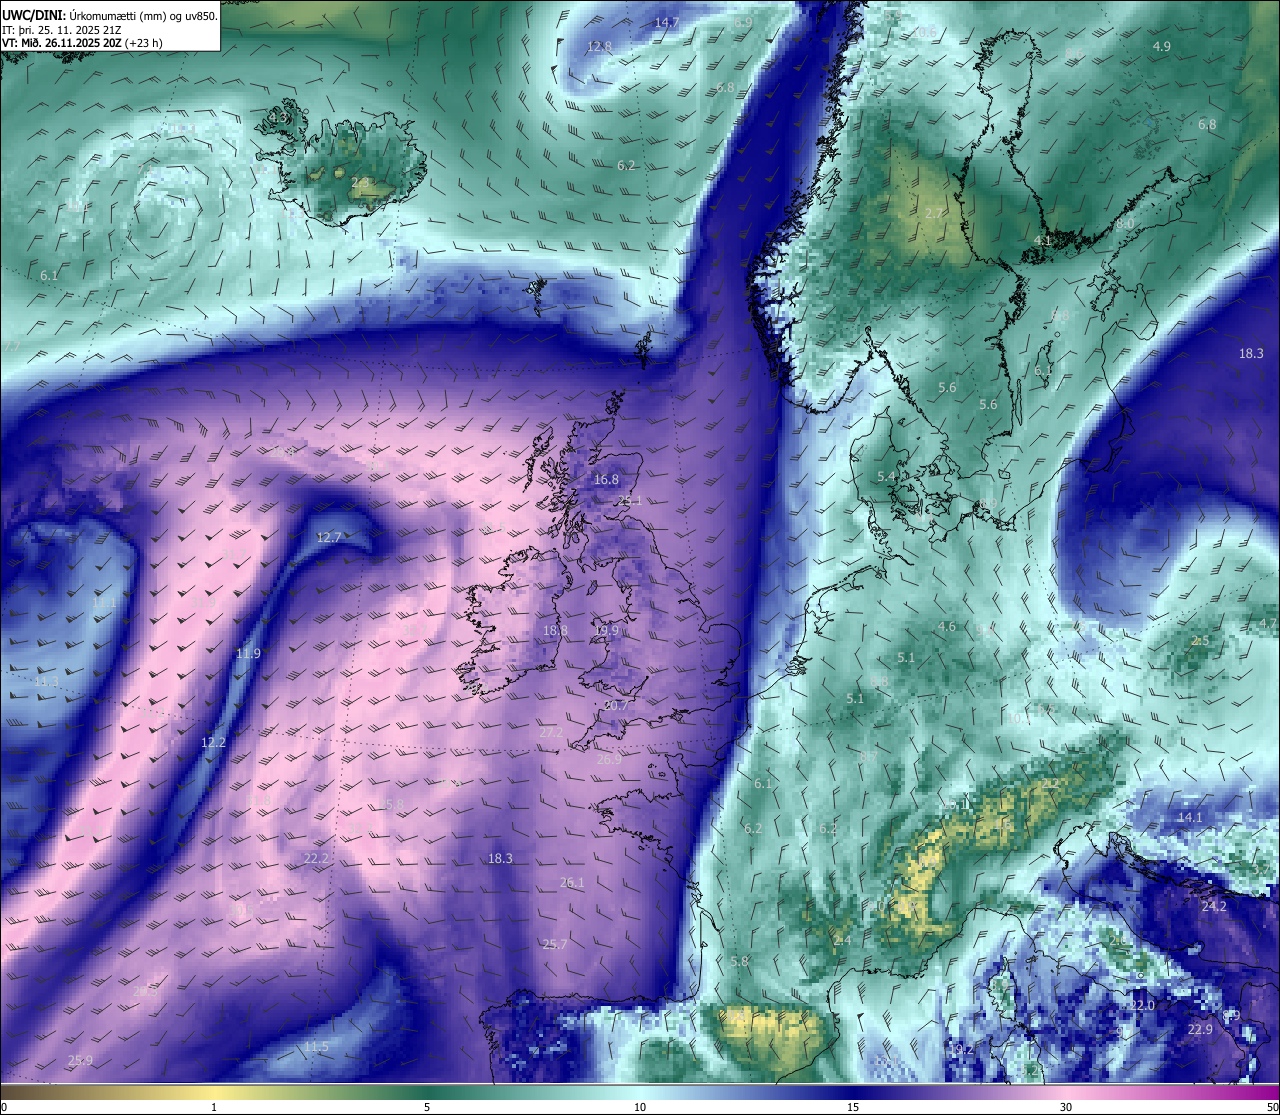
Task: Click the UWC/DINI title in the header box
Action: [x=33, y=16]
